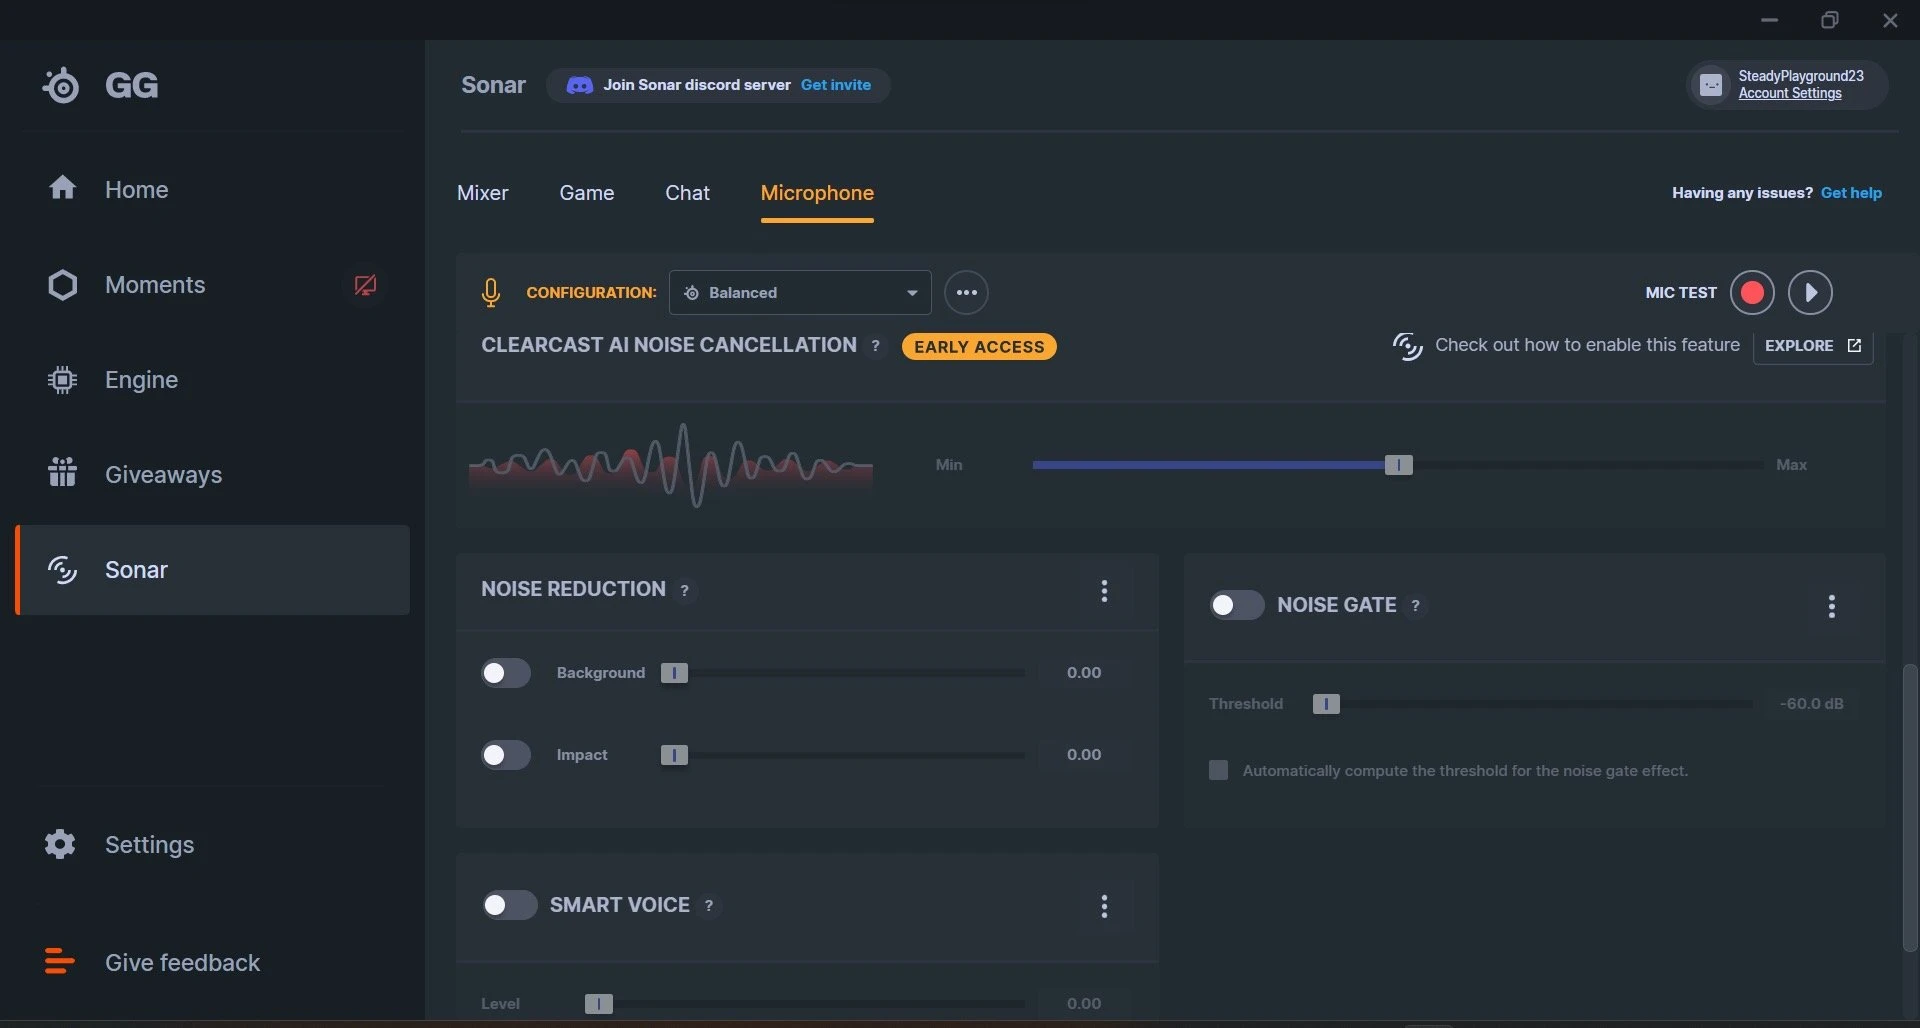The height and width of the screenshot is (1028, 1920).
Task: Click the vertical scrollbar on right
Action: tap(1910, 807)
